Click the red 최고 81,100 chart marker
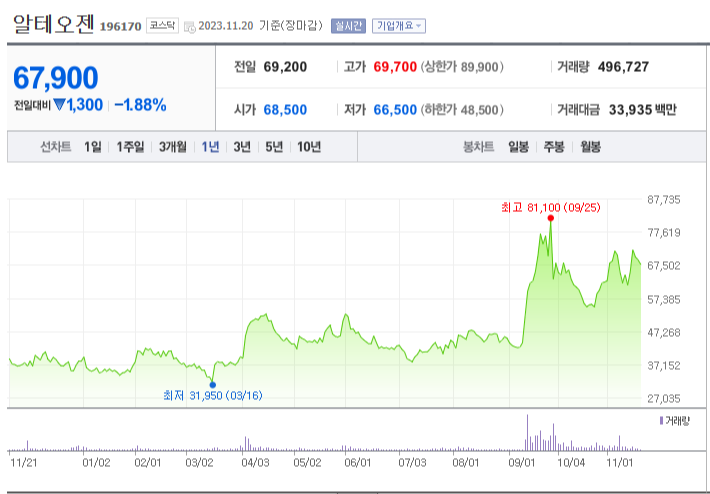 (x=551, y=218)
